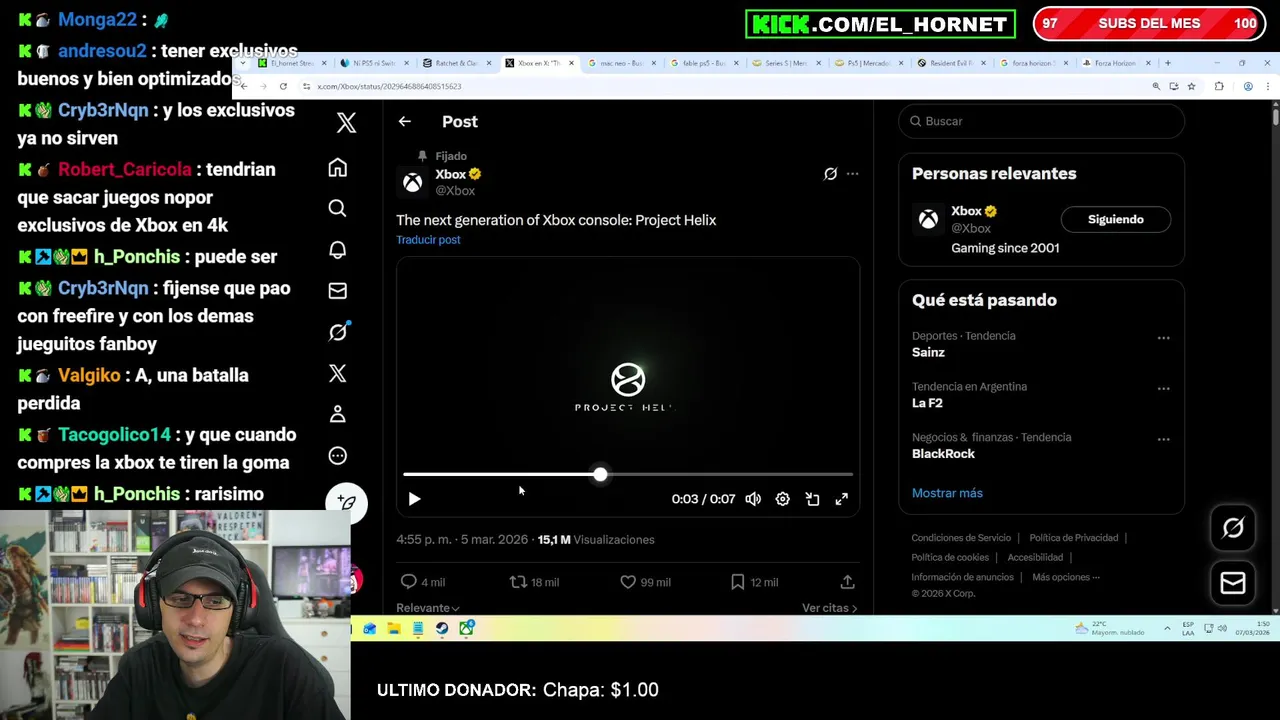Screen dimensions: 1280x720
Task: Open more options for the La F2 trend
Action: [1163, 388]
